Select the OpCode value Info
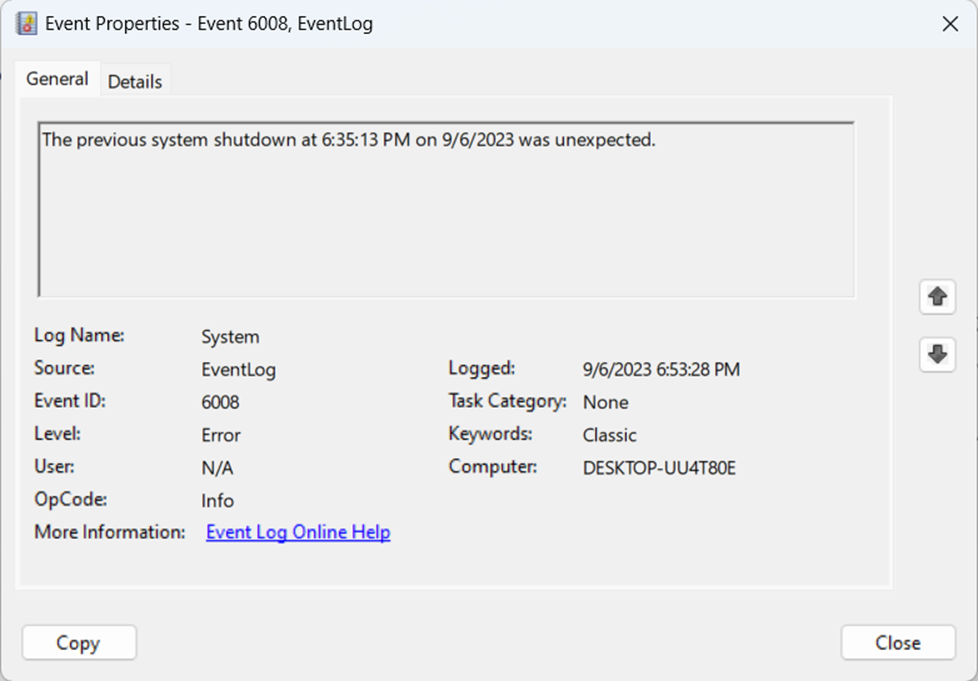Viewport: 978px width, 681px height. [x=218, y=501]
